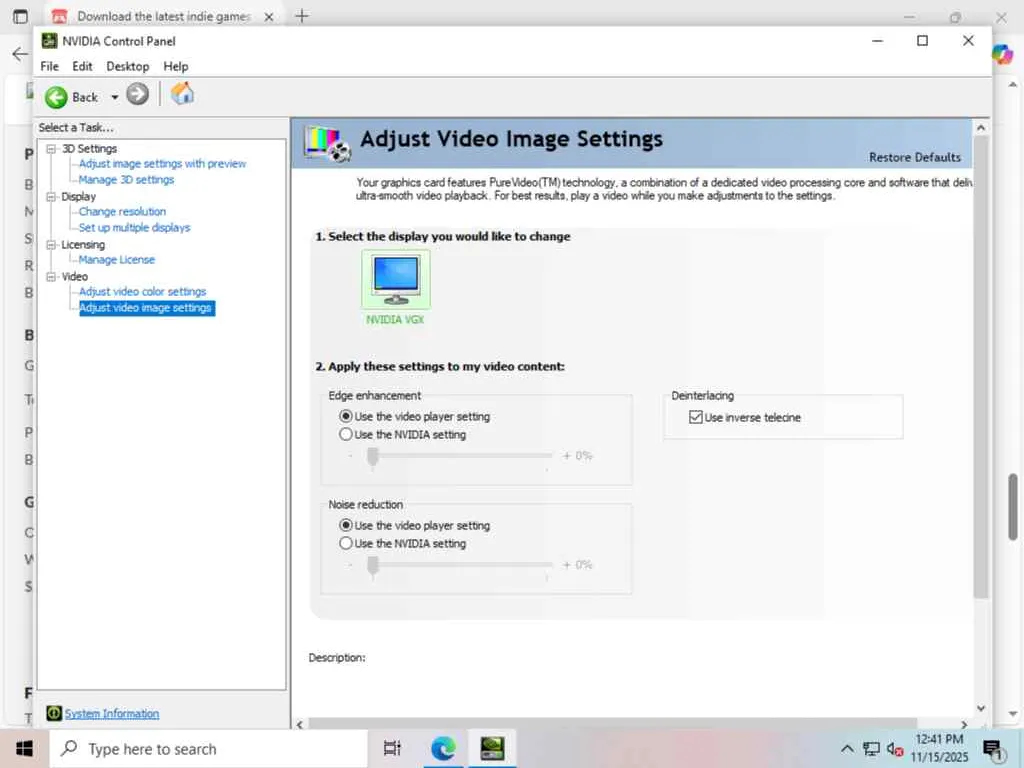Image resolution: width=1024 pixels, height=768 pixels.
Task: Open the notification center icon
Action: point(993,750)
